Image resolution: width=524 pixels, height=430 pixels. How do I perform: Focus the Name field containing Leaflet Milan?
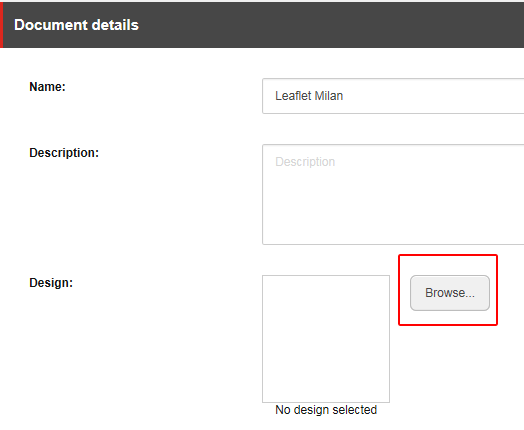point(393,96)
